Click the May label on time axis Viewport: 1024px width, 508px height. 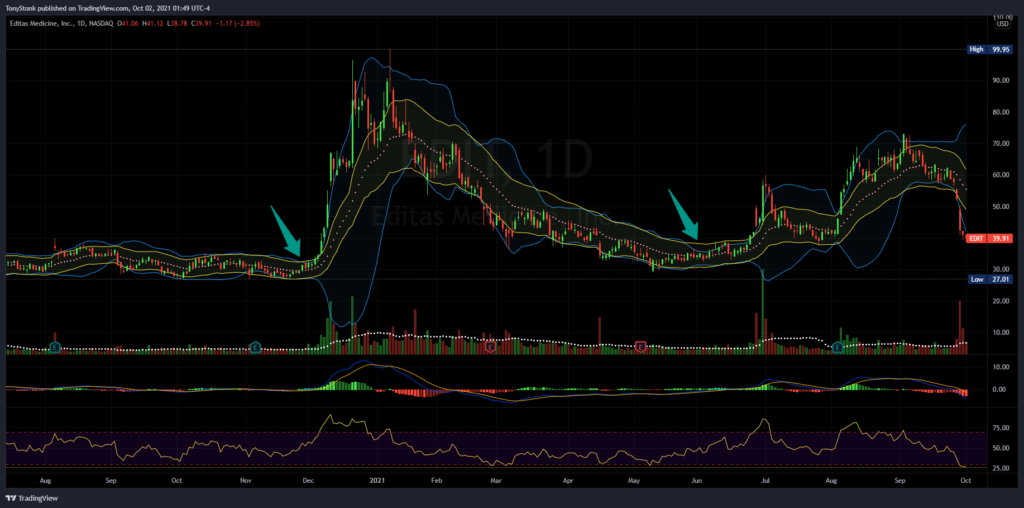[x=633, y=481]
